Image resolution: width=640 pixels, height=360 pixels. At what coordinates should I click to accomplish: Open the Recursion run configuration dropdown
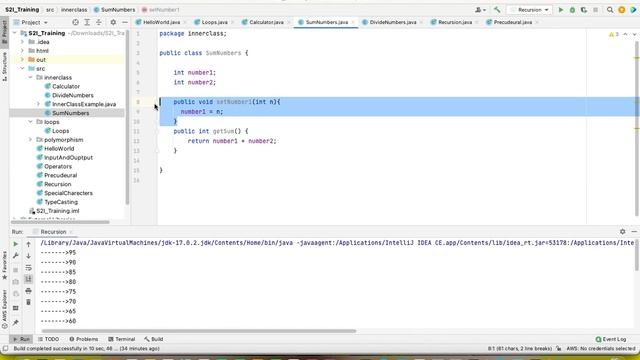pyautogui.click(x=529, y=10)
